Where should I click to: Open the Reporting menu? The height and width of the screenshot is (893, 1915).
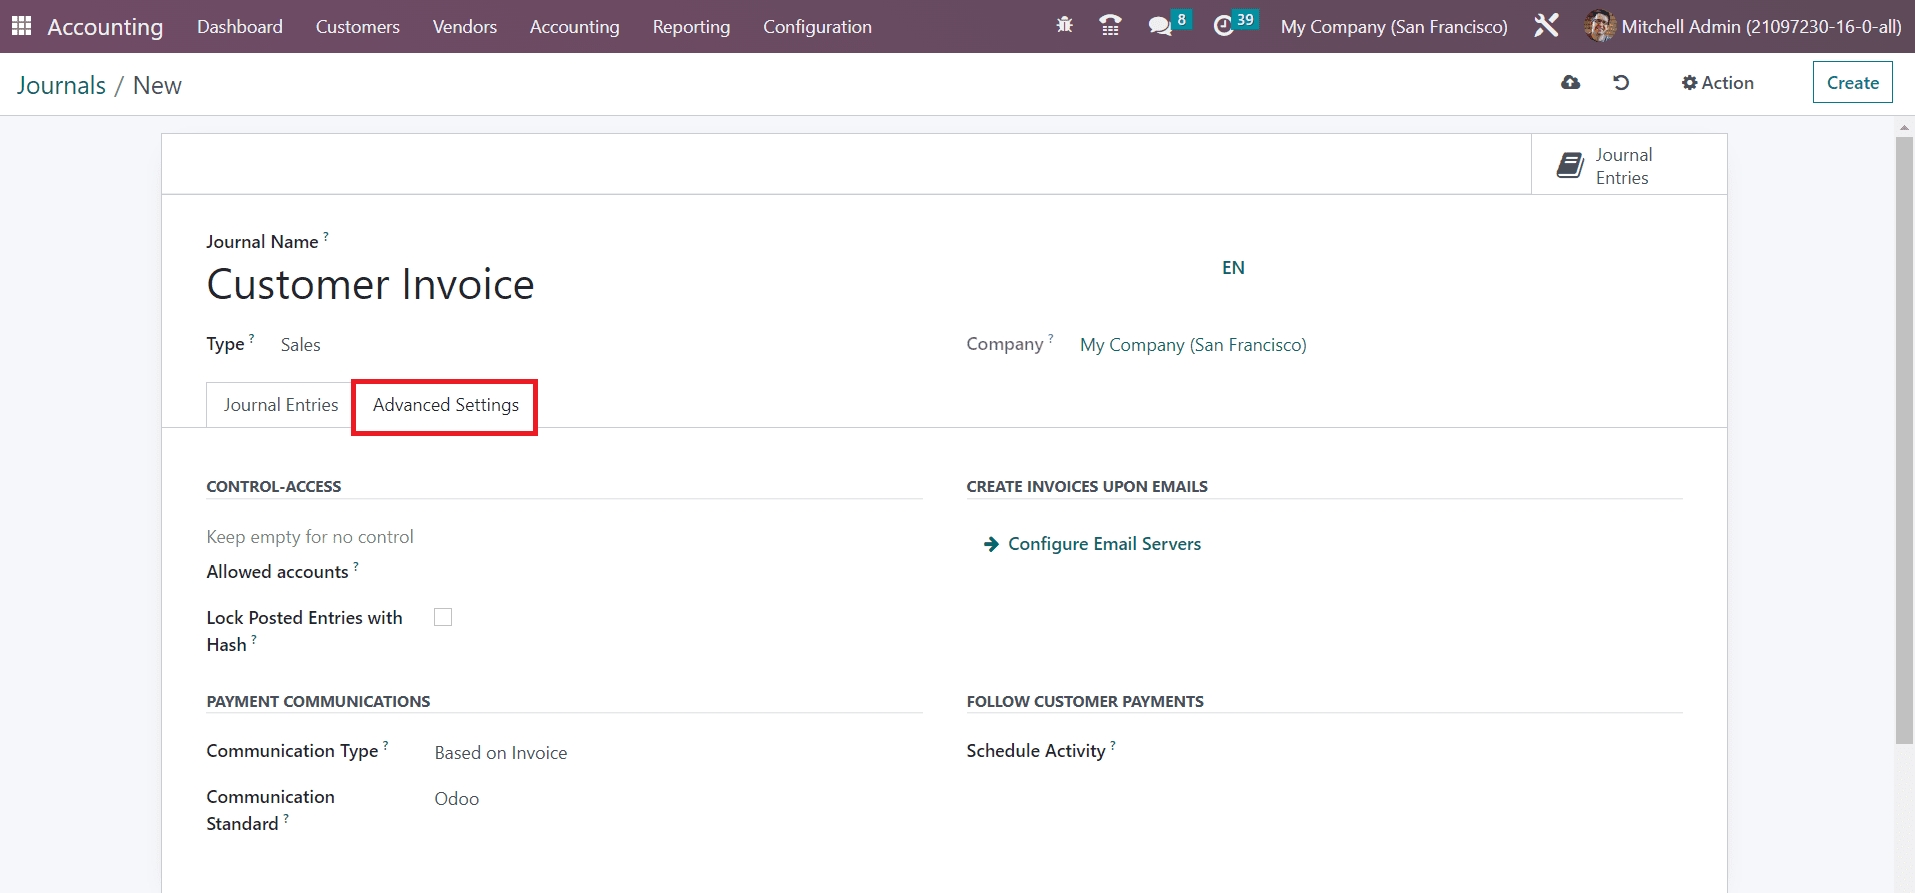pos(691,27)
